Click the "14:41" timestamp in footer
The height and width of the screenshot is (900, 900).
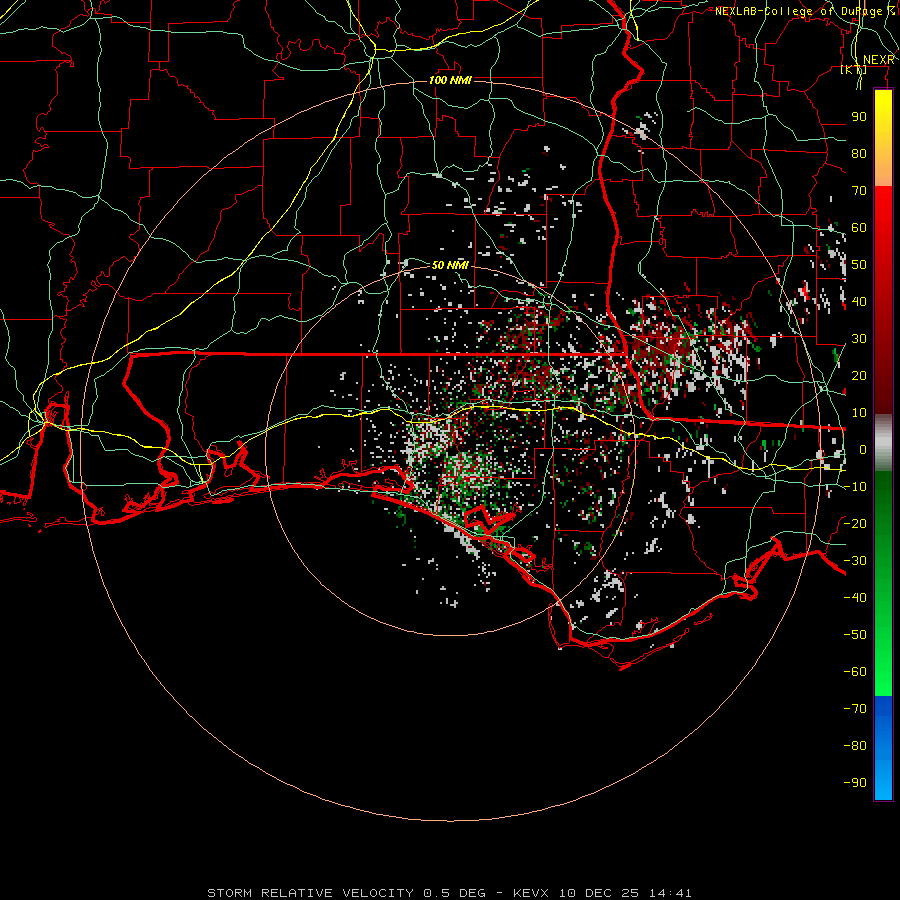click(670, 893)
